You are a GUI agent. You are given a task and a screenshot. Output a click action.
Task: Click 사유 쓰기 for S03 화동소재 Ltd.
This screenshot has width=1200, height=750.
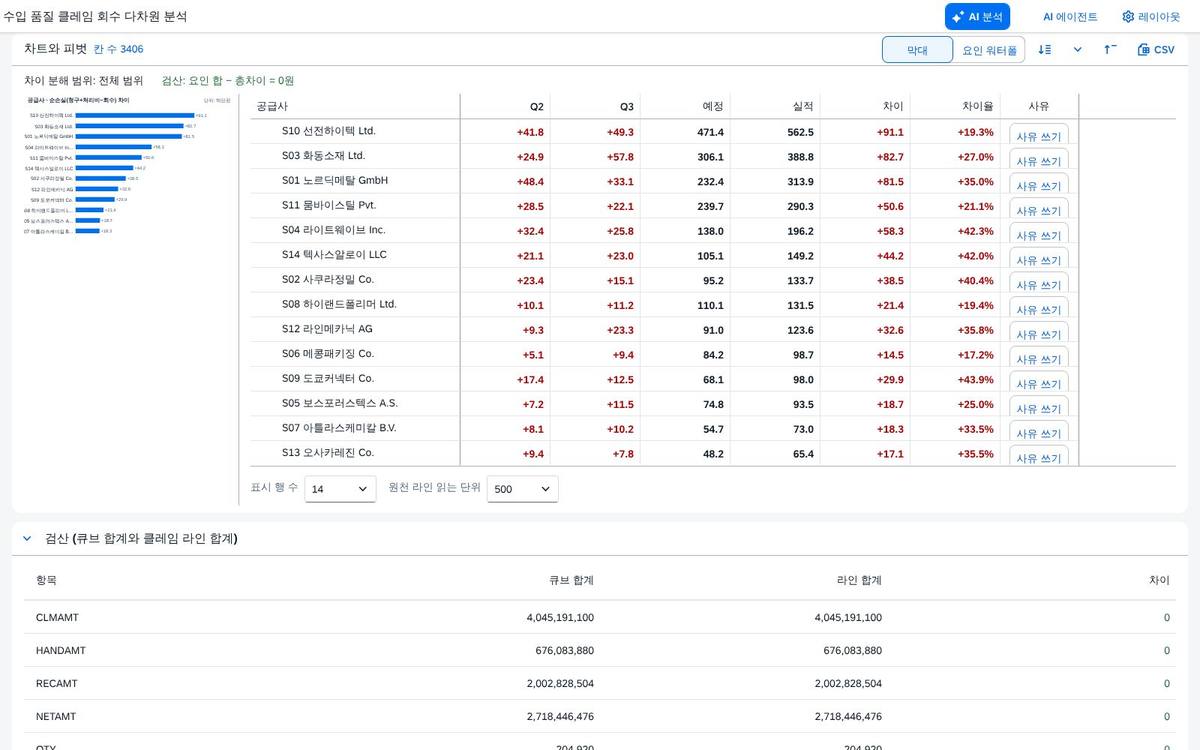coord(1039,160)
